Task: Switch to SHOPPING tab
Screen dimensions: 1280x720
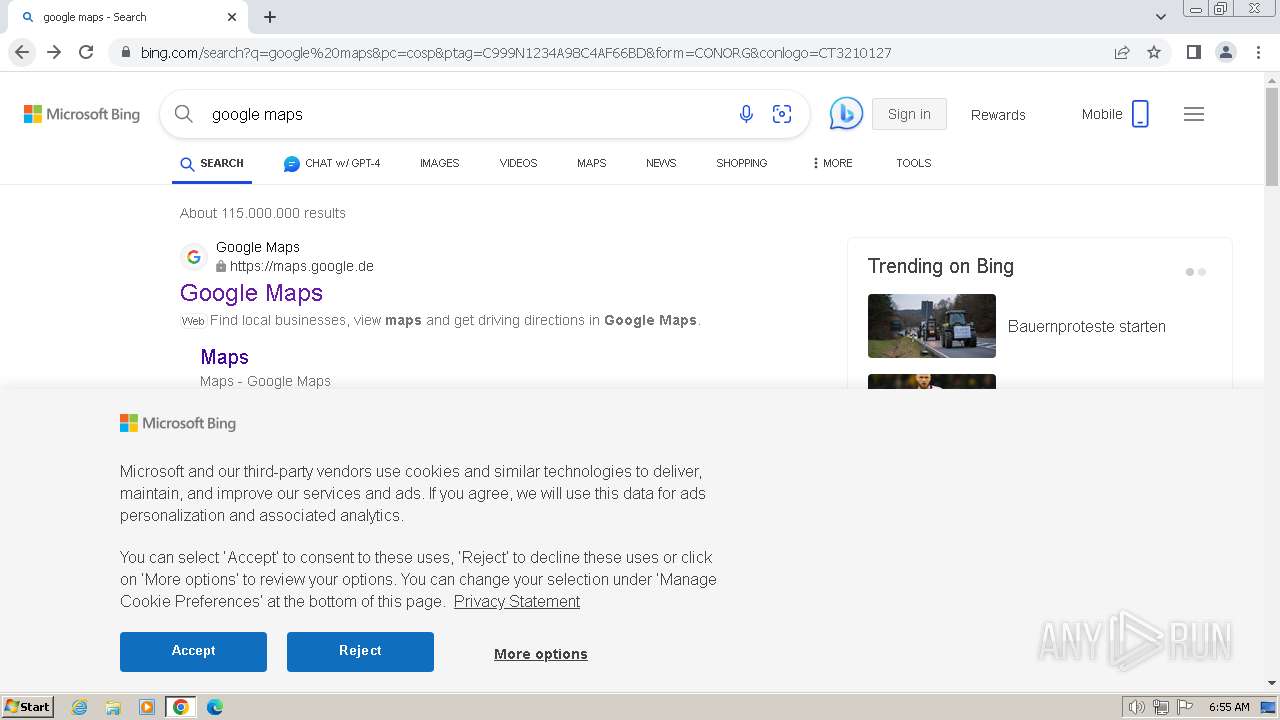Action: coord(741,163)
